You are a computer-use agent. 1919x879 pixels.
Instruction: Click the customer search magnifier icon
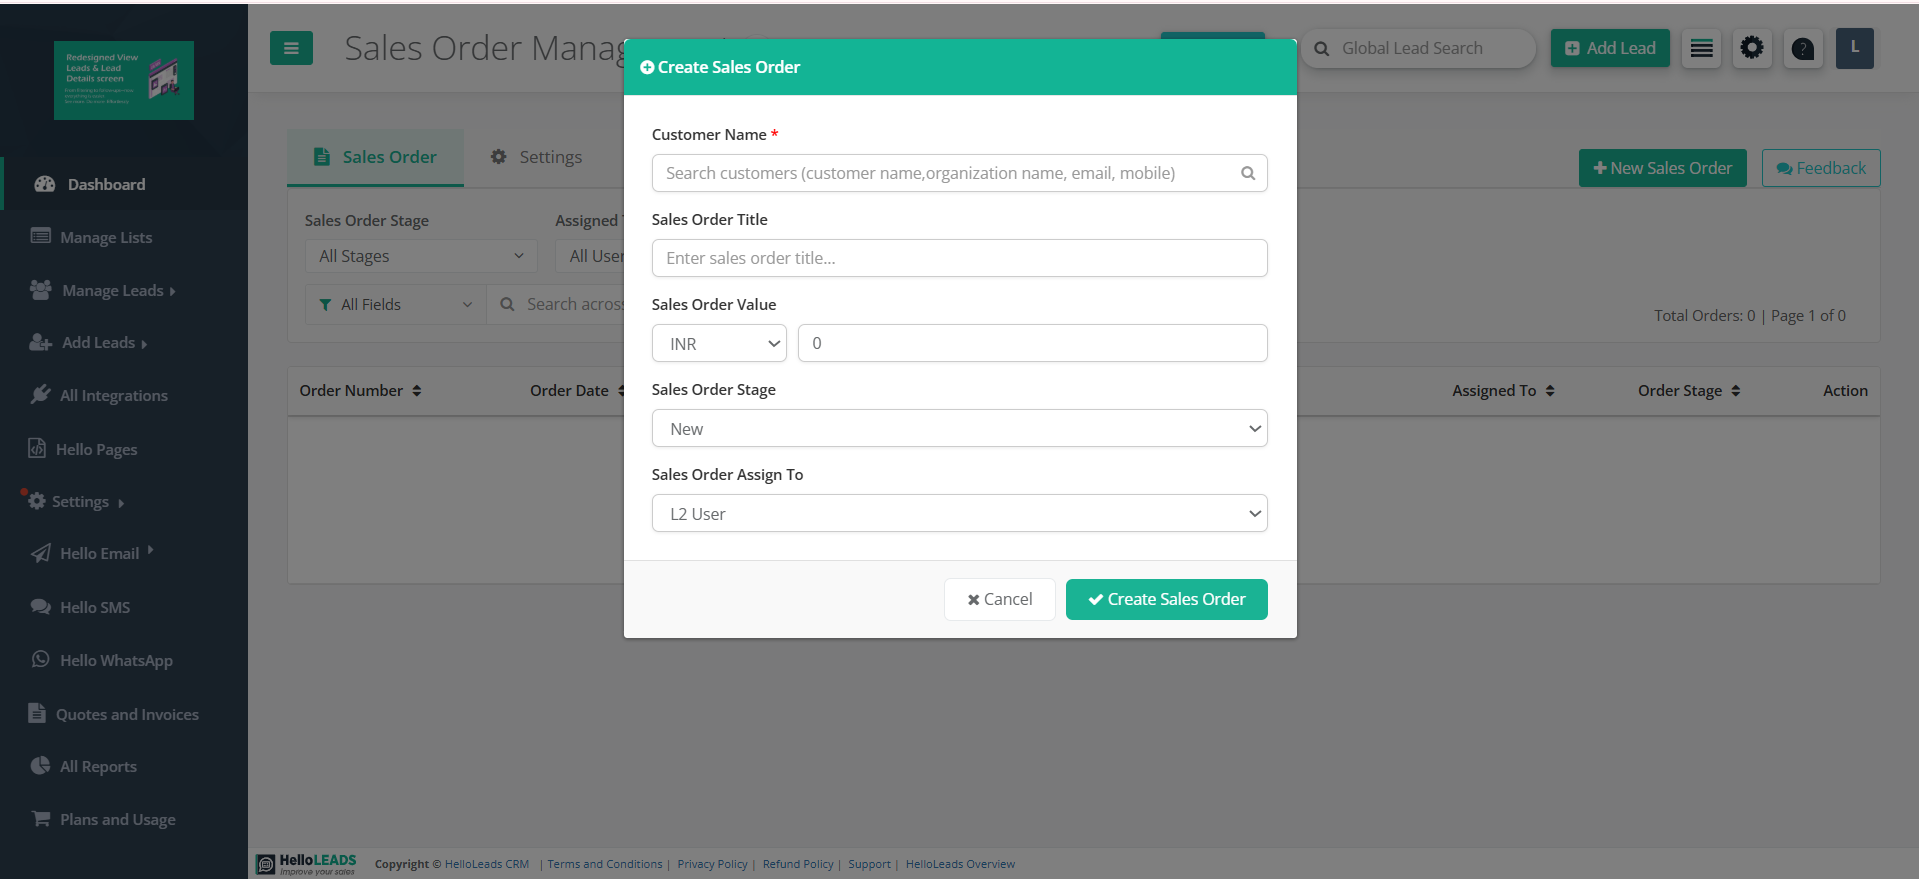(x=1248, y=173)
